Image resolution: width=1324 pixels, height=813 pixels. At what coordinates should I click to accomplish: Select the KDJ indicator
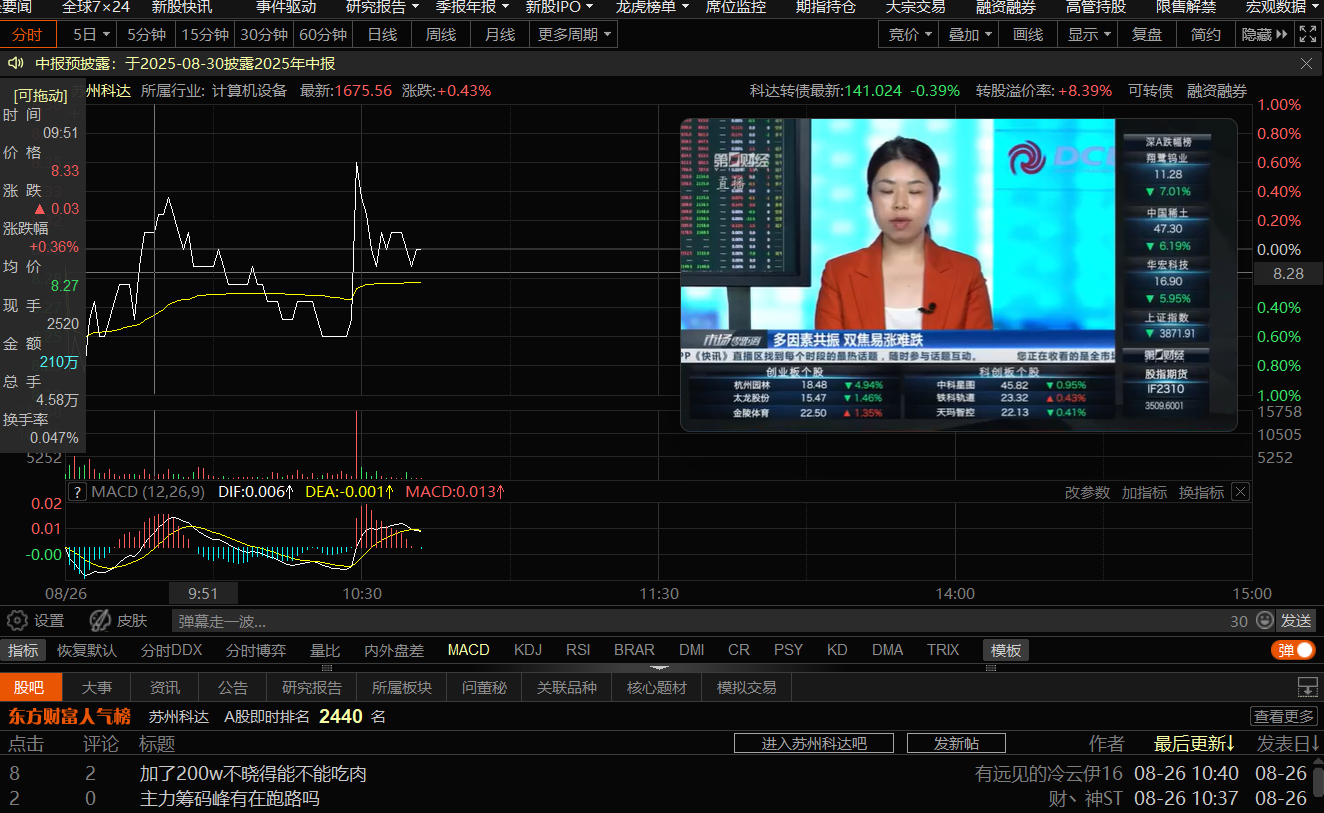click(528, 650)
